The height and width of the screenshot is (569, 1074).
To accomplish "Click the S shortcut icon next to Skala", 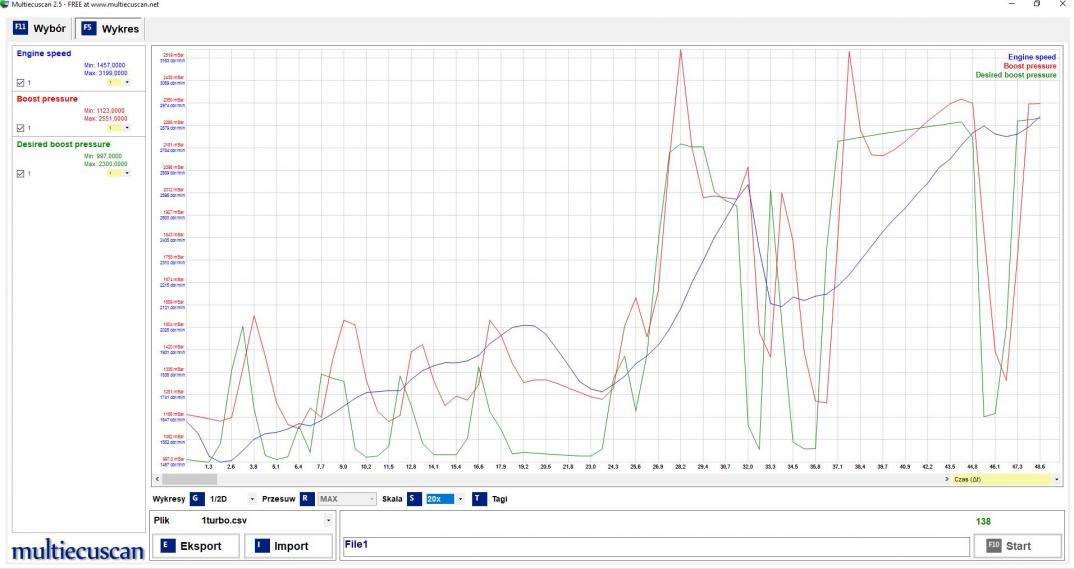I will click(x=414, y=498).
